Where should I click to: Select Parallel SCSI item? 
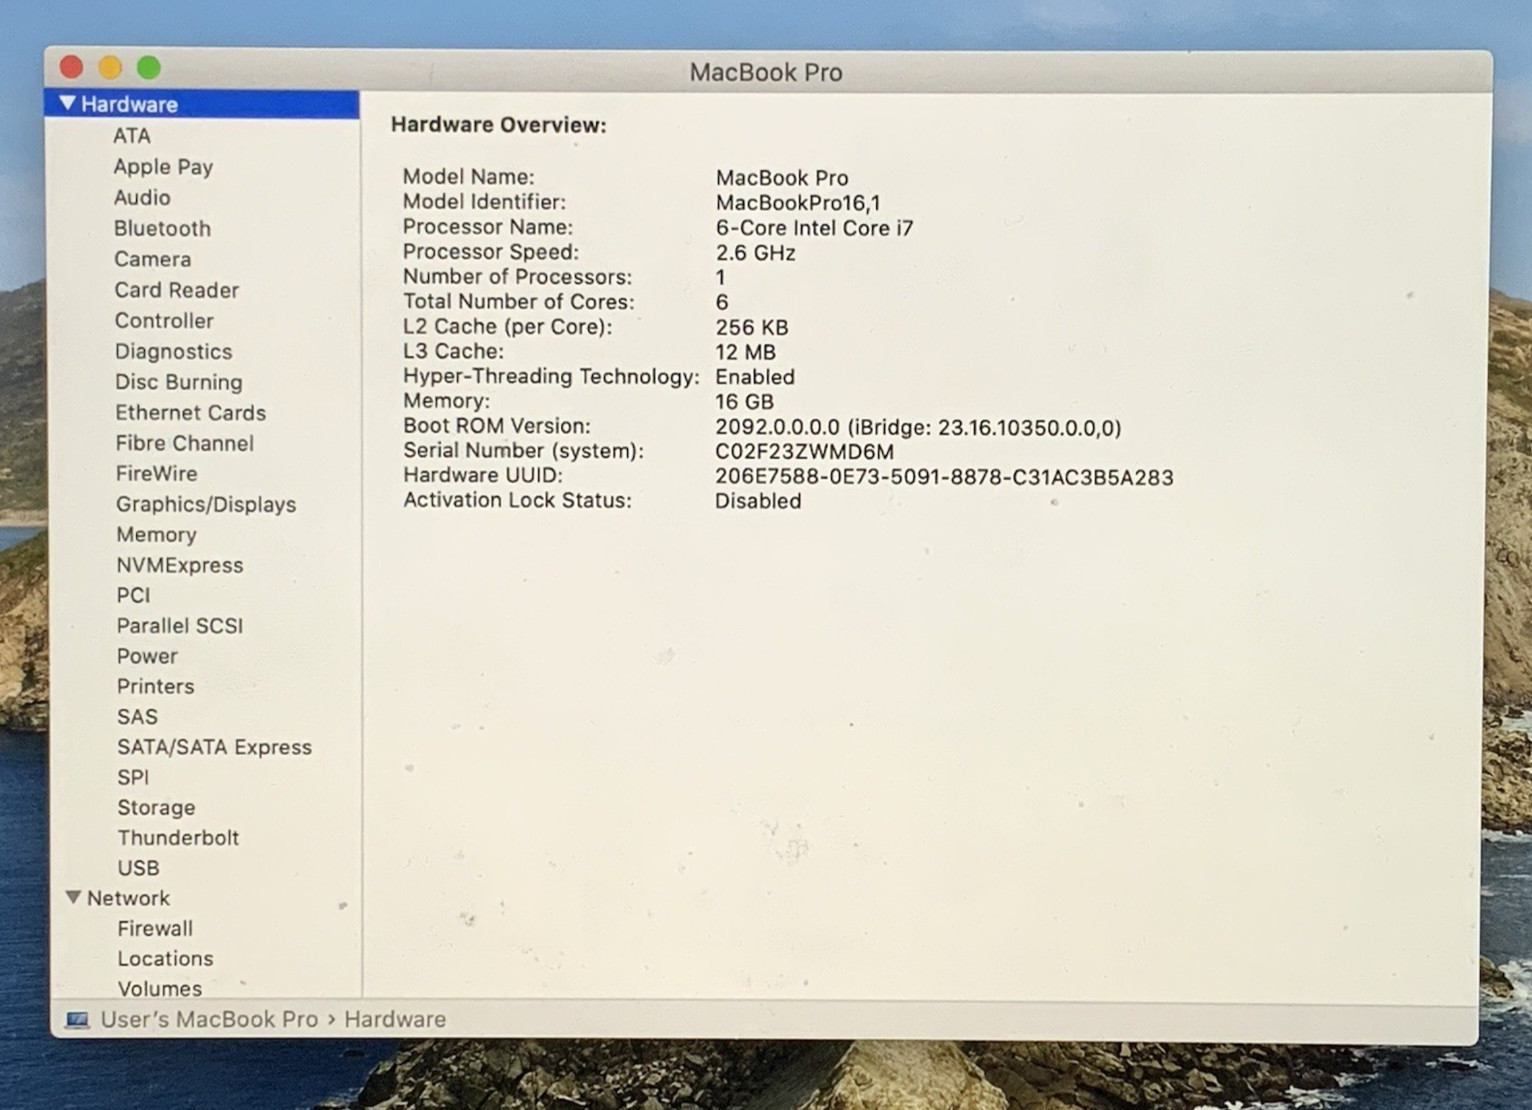tap(180, 626)
